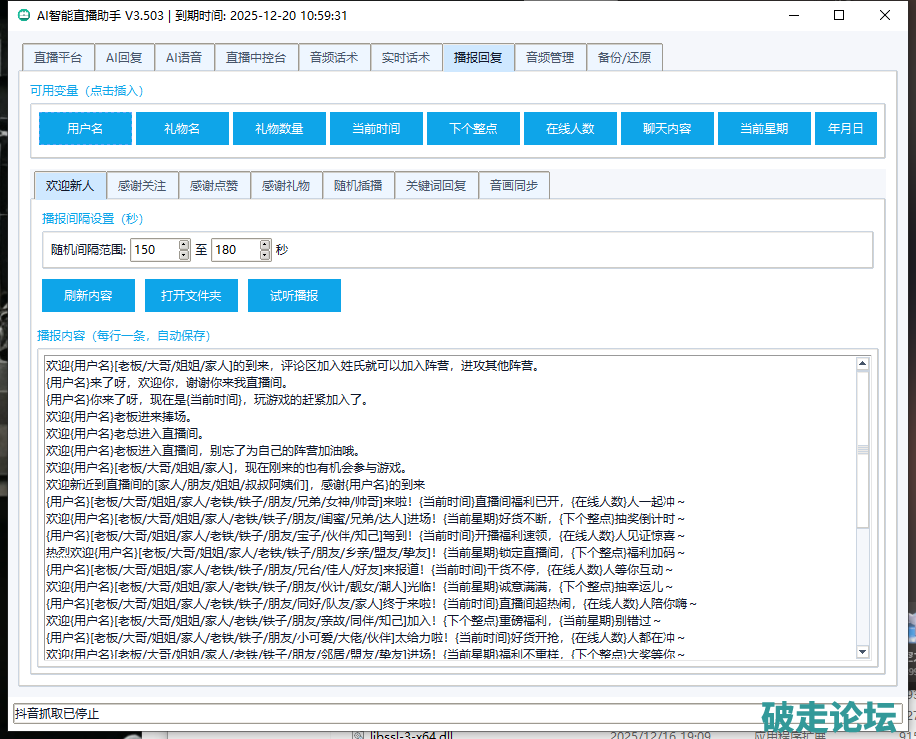Insert the 用户名 variable
The image size is (916, 739).
click(x=85, y=129)
